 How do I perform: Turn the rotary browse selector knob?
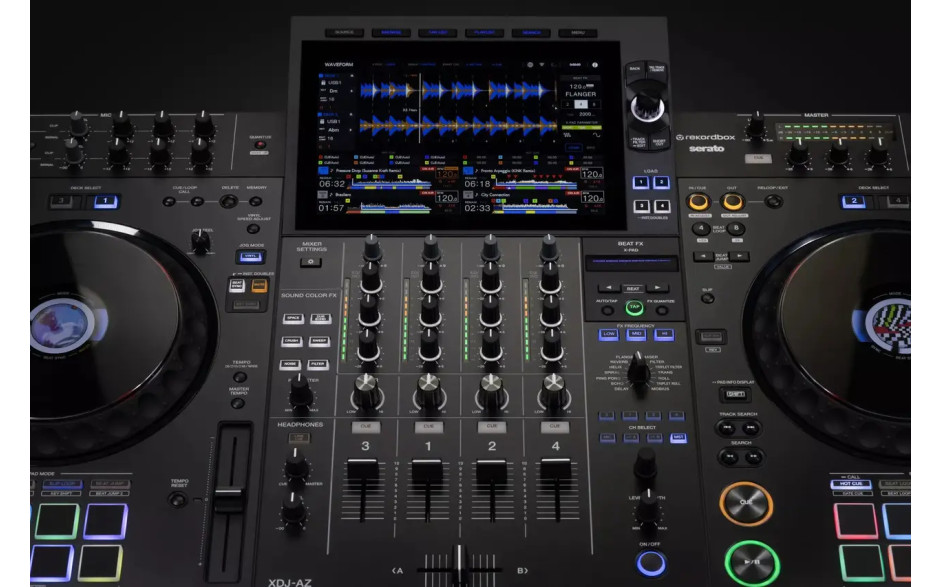click(x=647, y=107)
